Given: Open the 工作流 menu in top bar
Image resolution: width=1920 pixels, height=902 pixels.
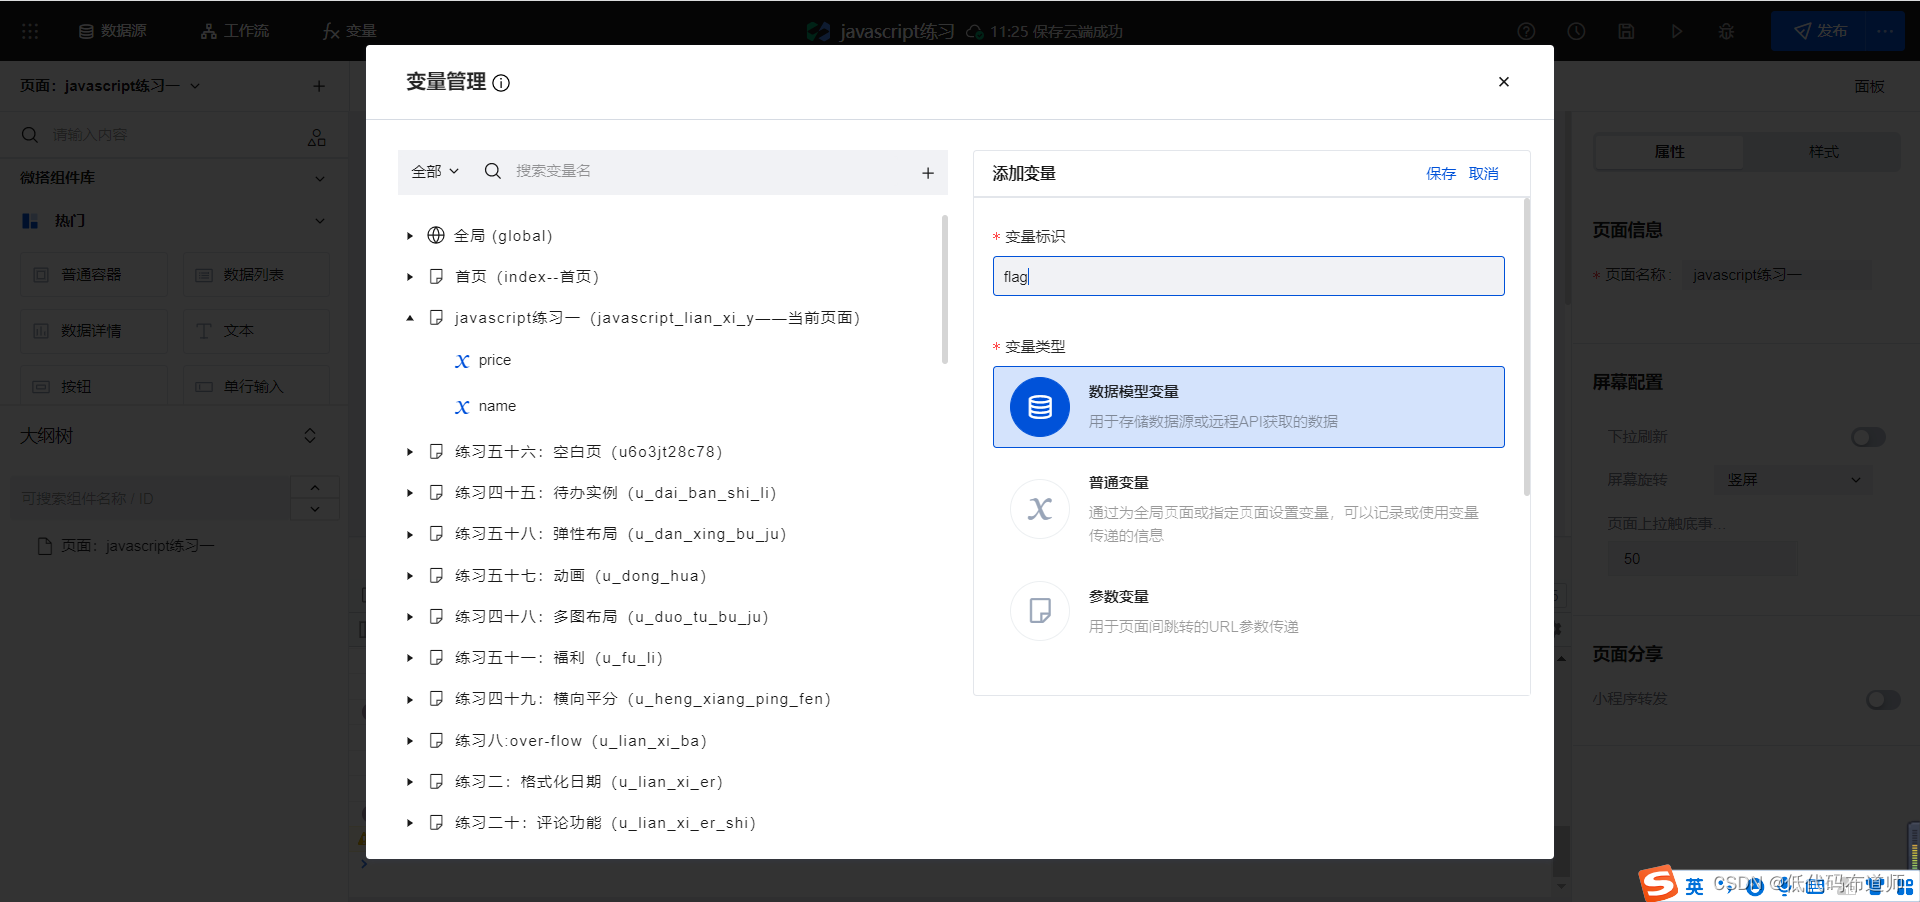Looking at the screenshot, I should coord(235,31).
